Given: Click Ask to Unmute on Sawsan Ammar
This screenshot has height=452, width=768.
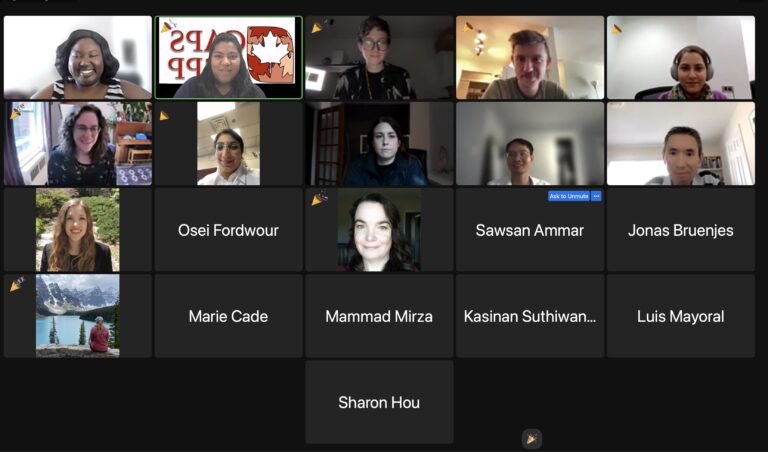Looking at the screenshot, I should 569,196.
